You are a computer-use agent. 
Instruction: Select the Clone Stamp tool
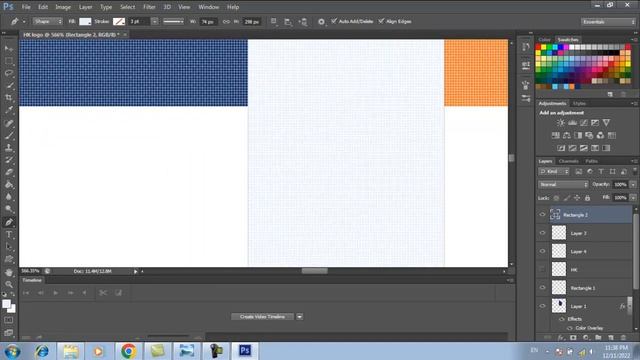(x=9, y=147)
